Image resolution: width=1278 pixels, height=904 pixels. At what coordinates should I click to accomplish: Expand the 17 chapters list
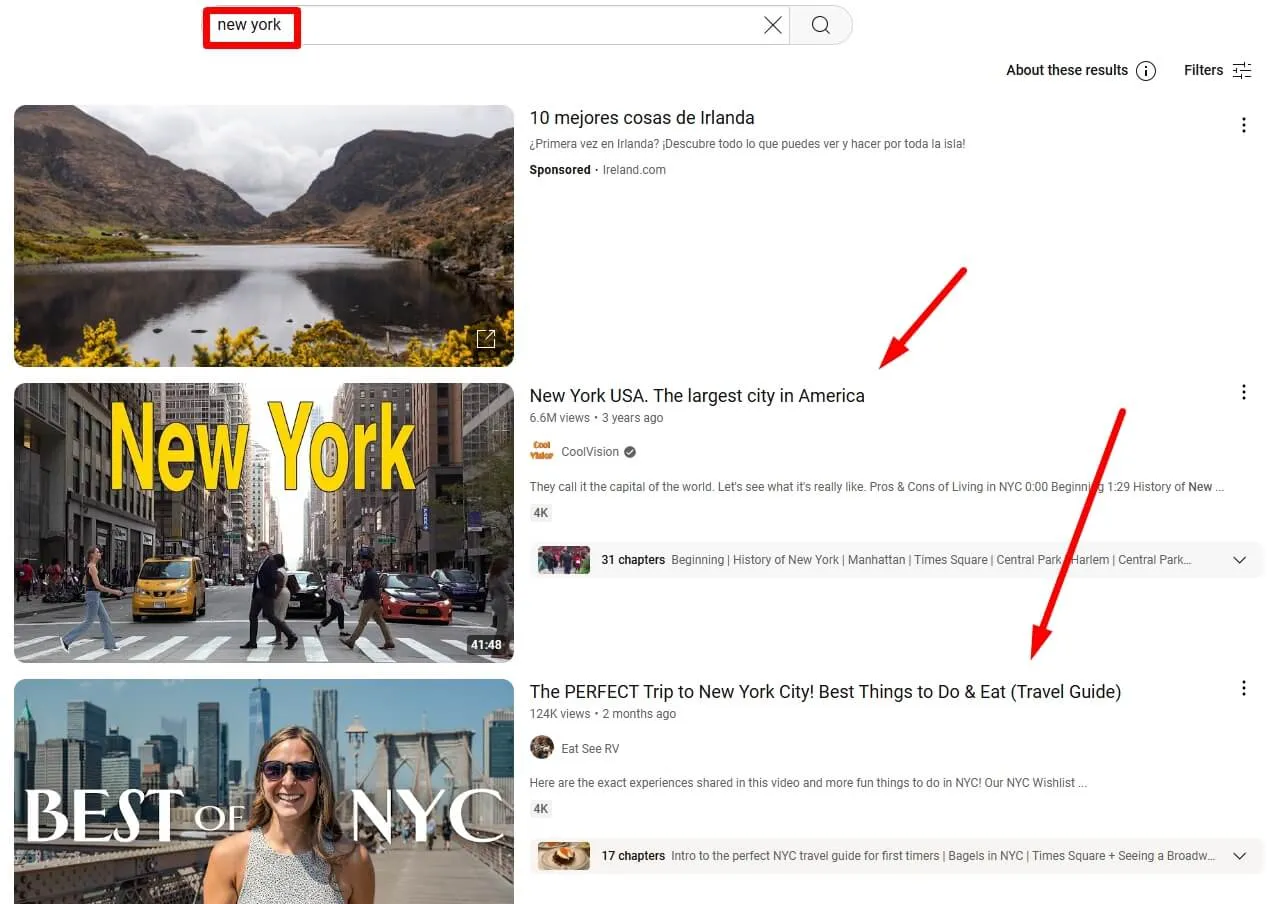(x=1240, y=856)
